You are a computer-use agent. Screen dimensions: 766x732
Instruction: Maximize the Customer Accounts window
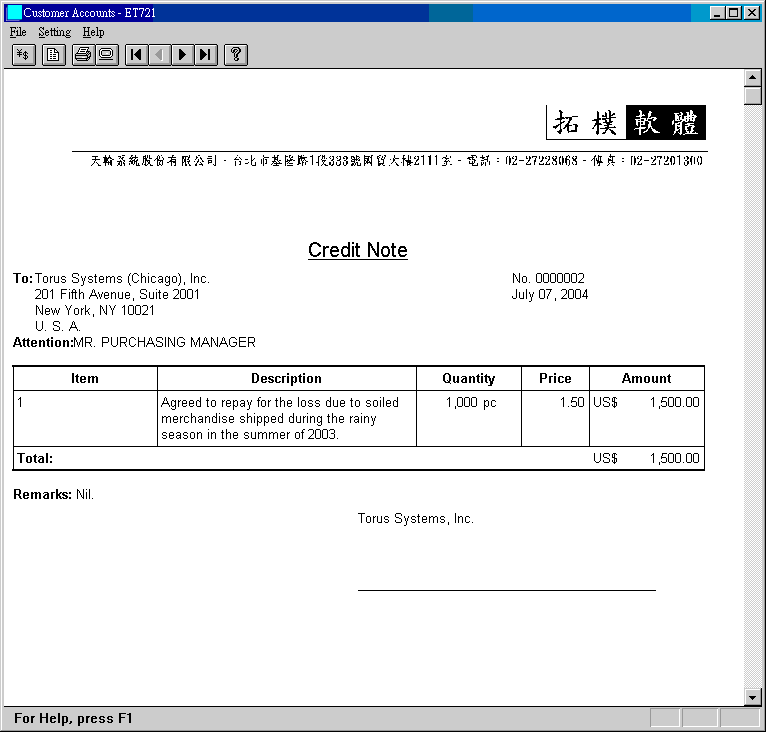tap(734, 13)
